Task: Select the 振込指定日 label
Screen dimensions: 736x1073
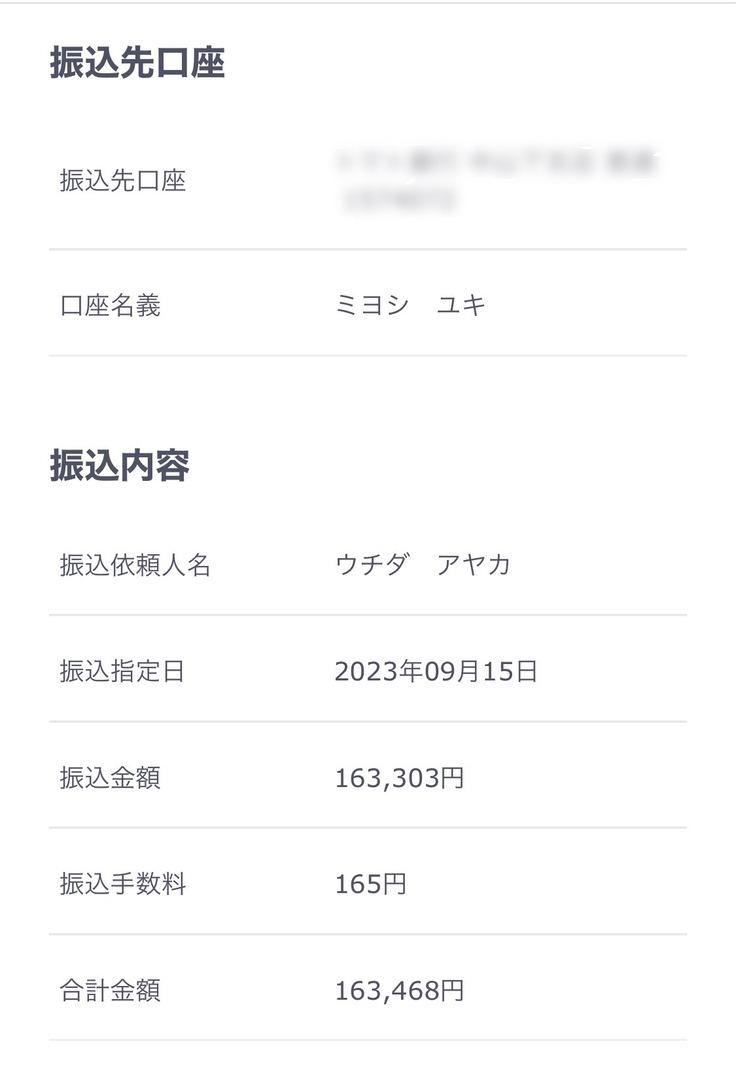Action: pos(123,671)
